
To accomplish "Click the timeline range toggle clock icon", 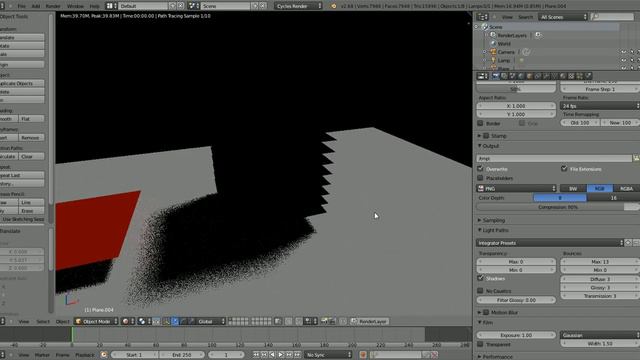I will [x=104, y=355].
